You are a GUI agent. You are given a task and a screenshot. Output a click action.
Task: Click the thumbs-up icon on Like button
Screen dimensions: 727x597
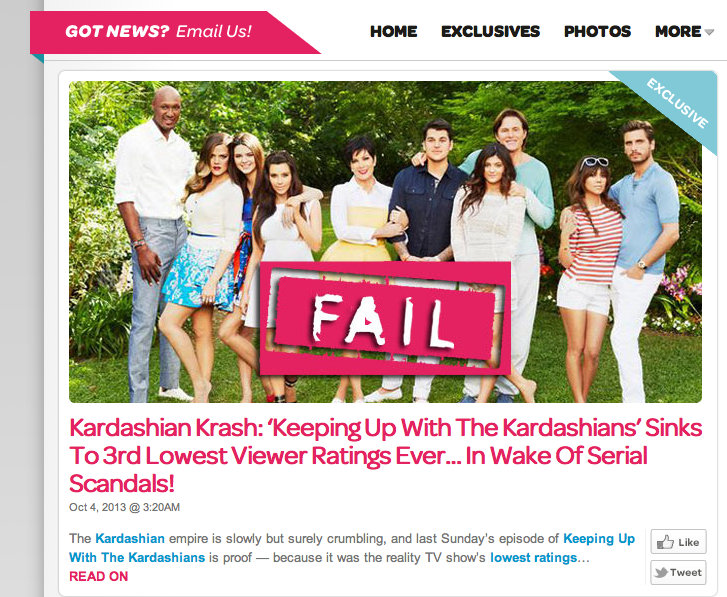[x=665, y=542]
